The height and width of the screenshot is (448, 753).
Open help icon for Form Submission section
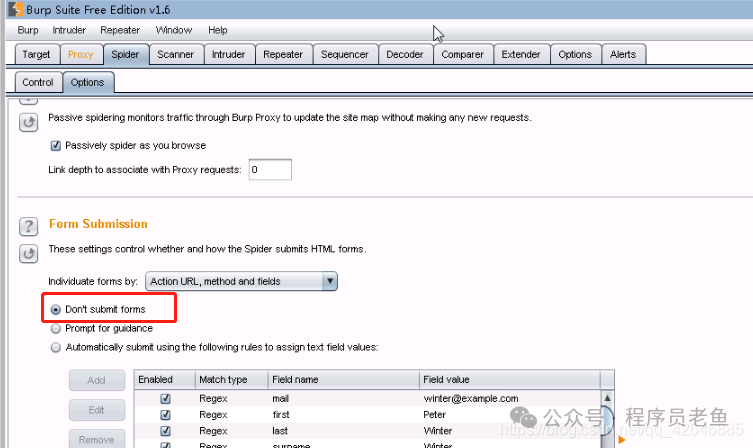(x=28, y=226)
